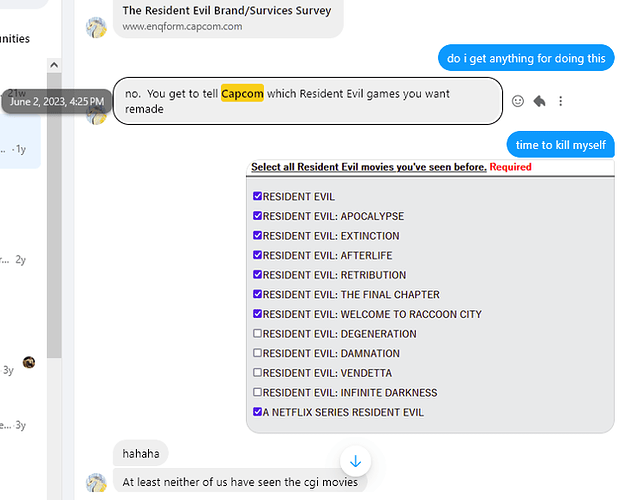Click the NETFLIX SERIES checkbox in image

click(257, 412)
